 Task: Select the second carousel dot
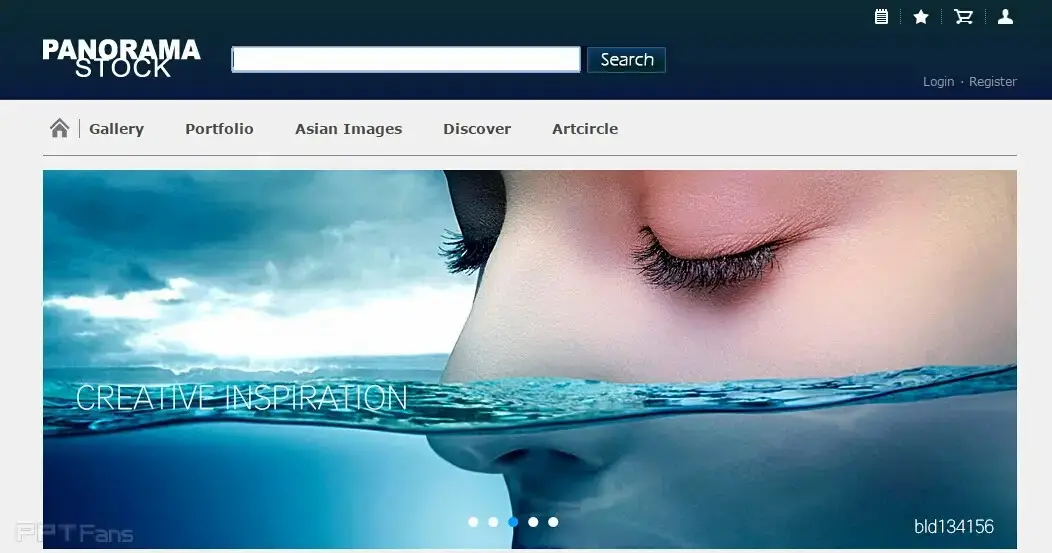pos(493,522)
